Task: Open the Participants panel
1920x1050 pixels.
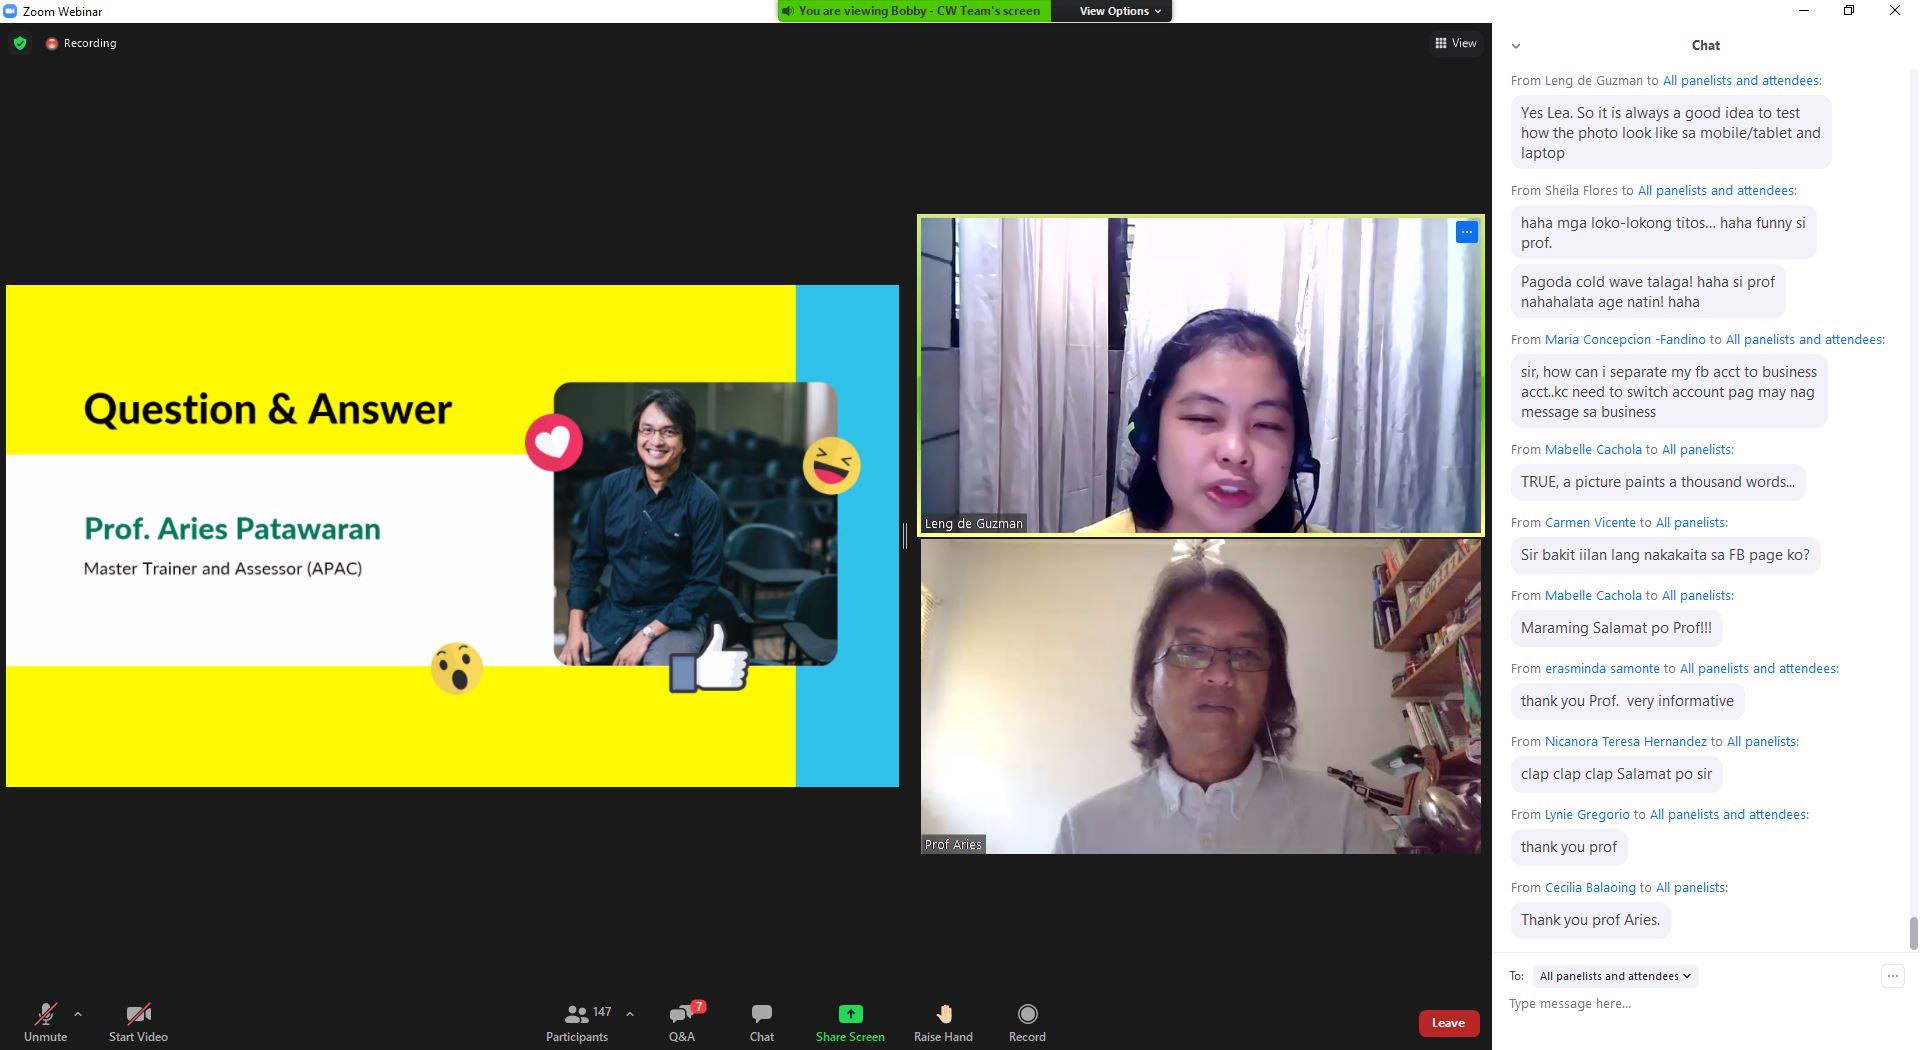Action: pyautogui.click(x=577, y=1023)
